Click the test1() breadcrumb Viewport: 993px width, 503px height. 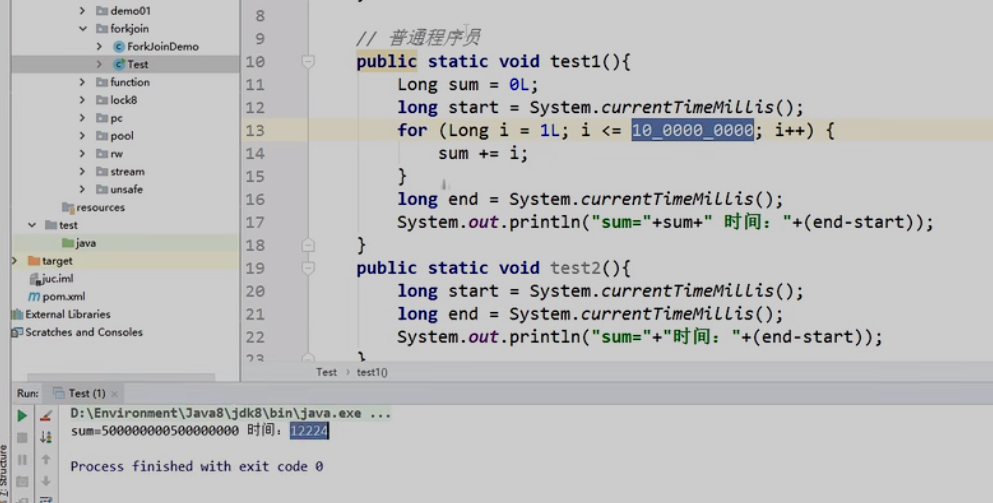point(372,372)
